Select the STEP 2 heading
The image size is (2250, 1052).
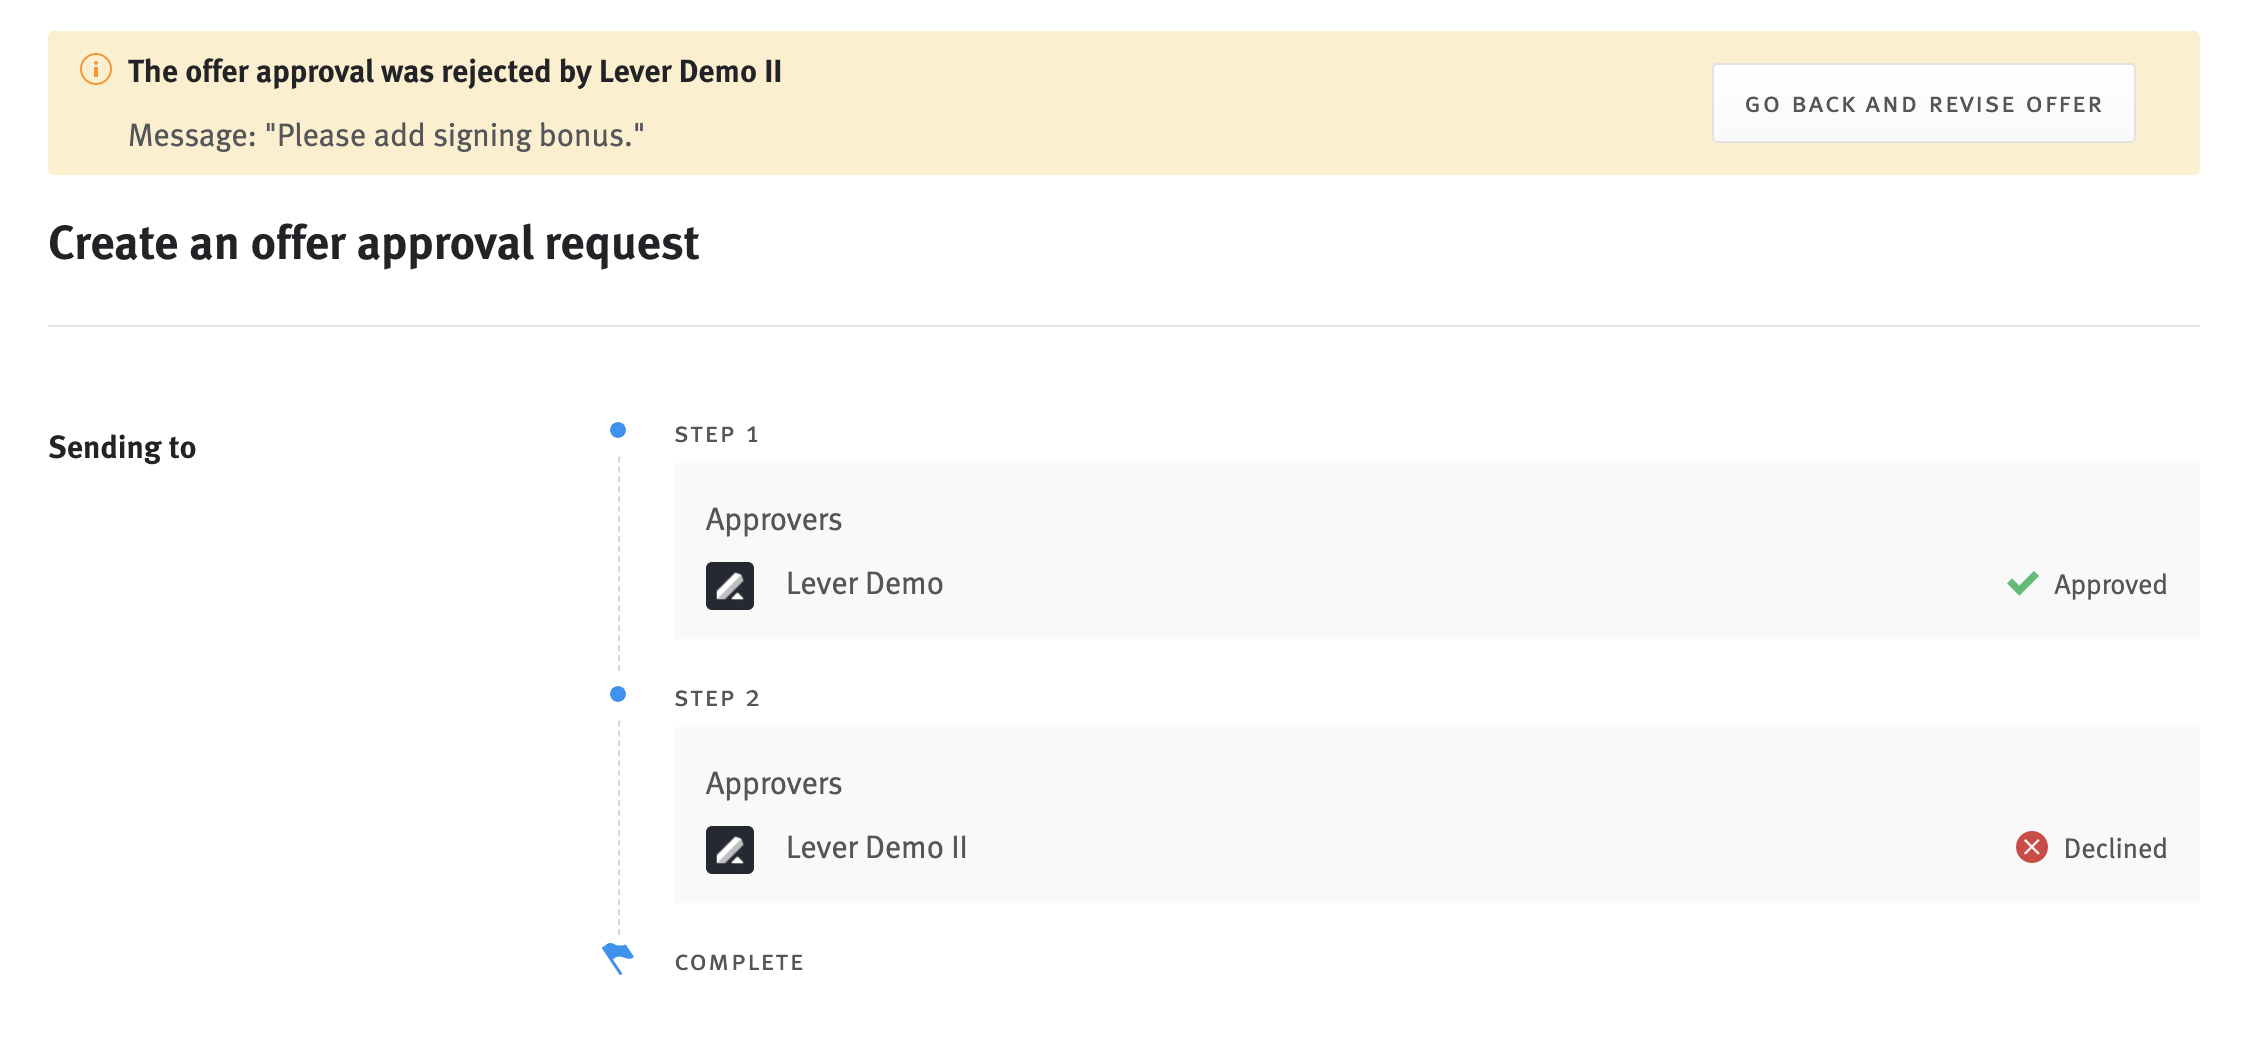(x=716, y=698)
